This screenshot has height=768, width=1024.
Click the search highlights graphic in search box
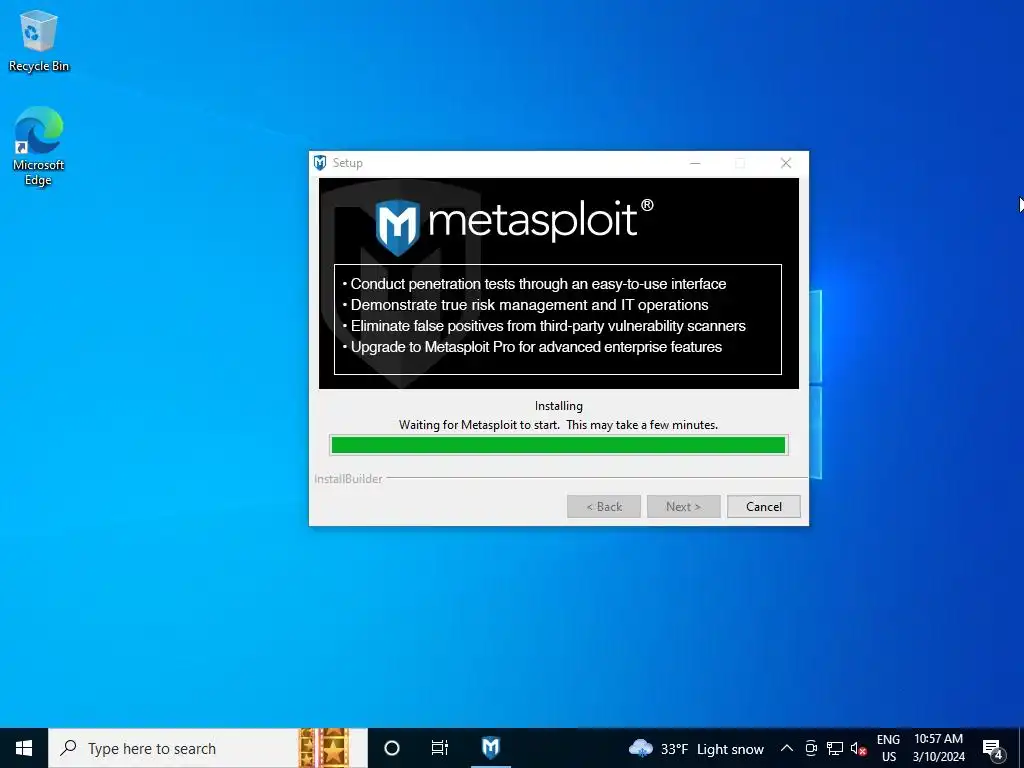click(x=324, y=748)
